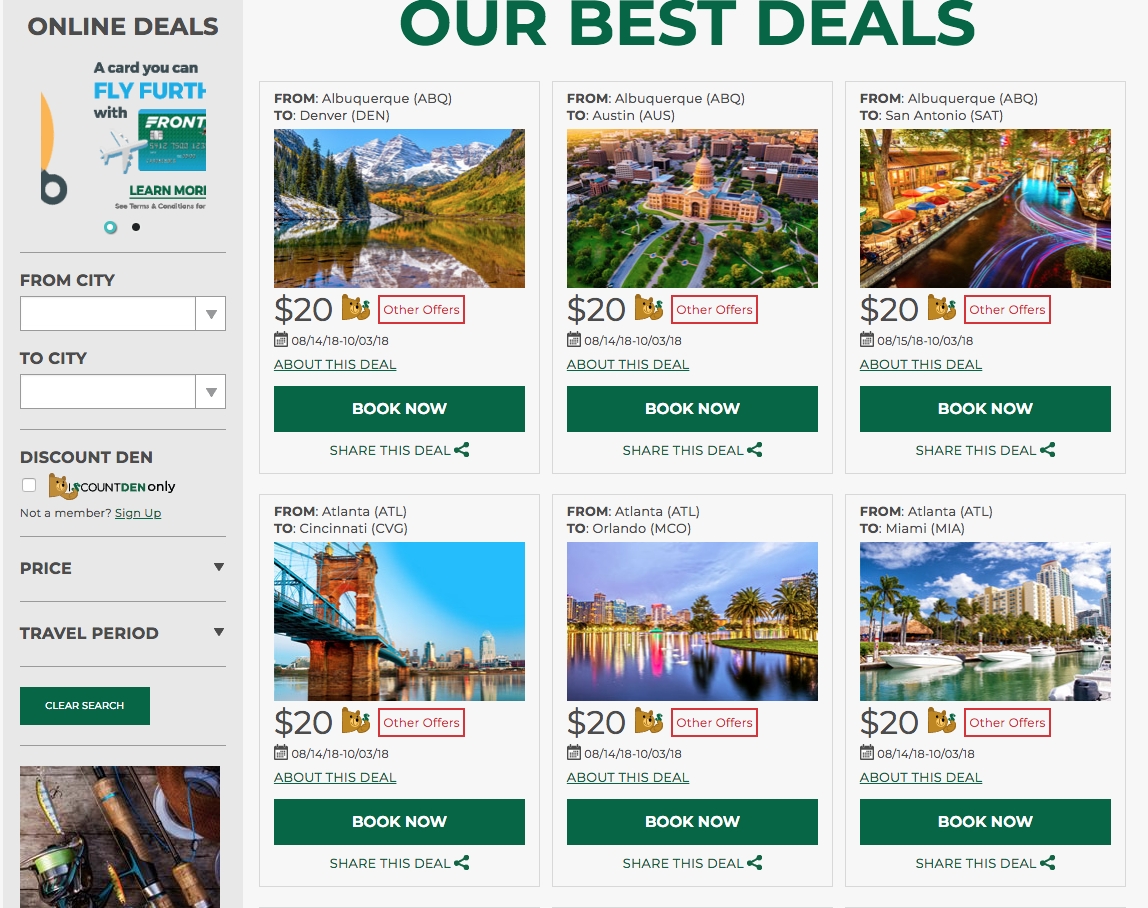Book the Albuquerque to San Antonio deal
This screenshot has width=1148, height=908.
coord(985,409)
